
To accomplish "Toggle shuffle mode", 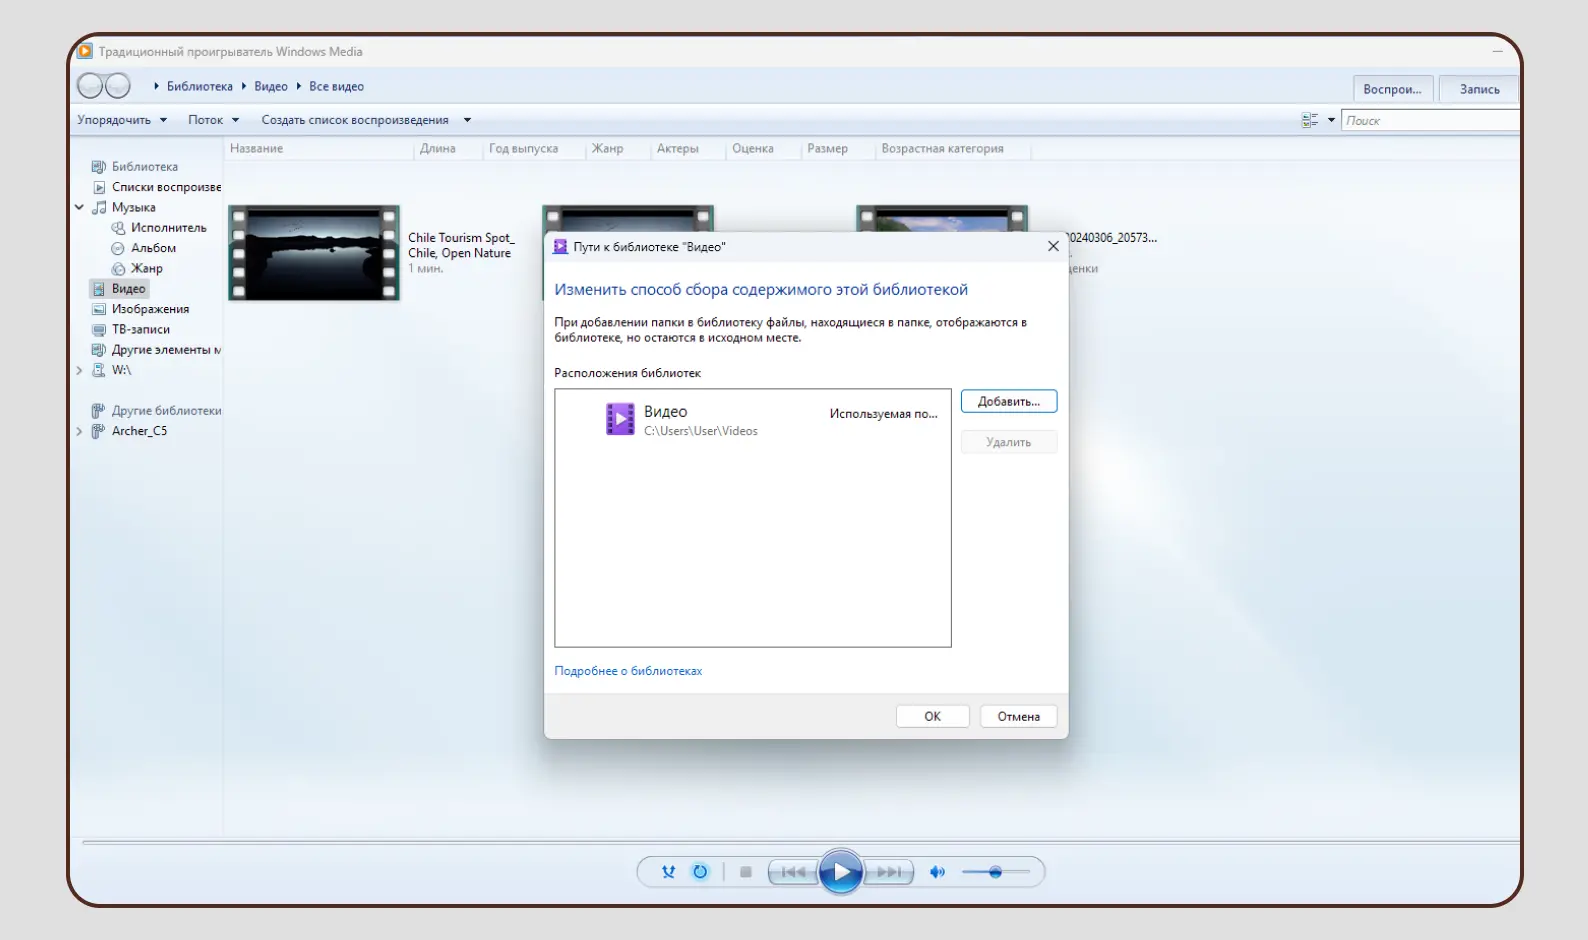I will (668, 872).
